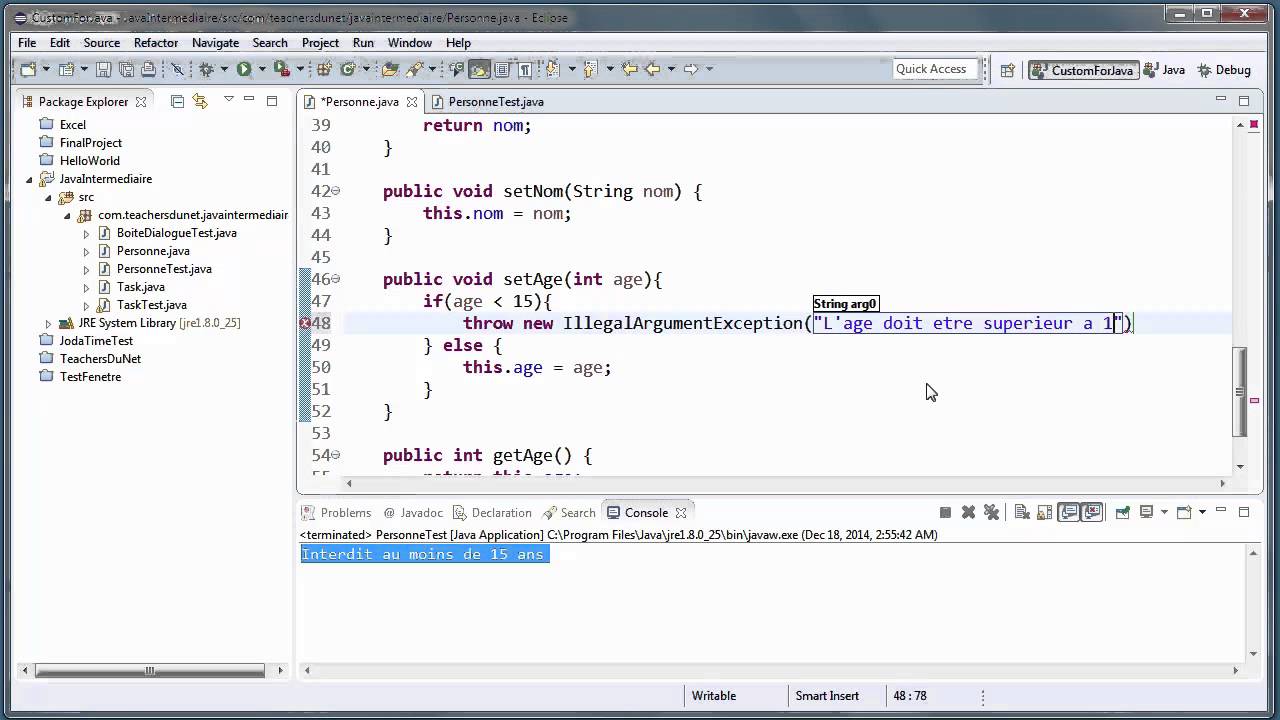Click the Previous Annotation toolbar icon
Image resolution: width=1280 pixels, height=720 pixels.
[589, 69]
